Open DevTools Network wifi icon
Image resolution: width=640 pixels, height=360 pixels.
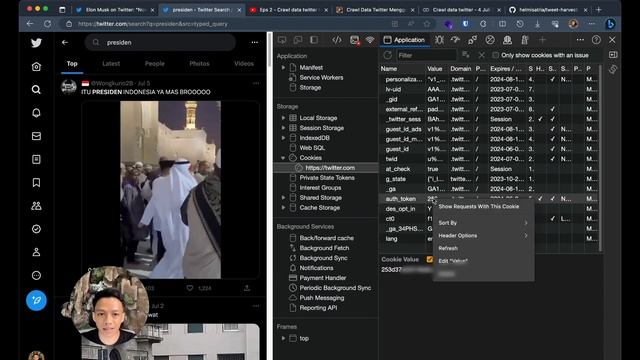370,40
